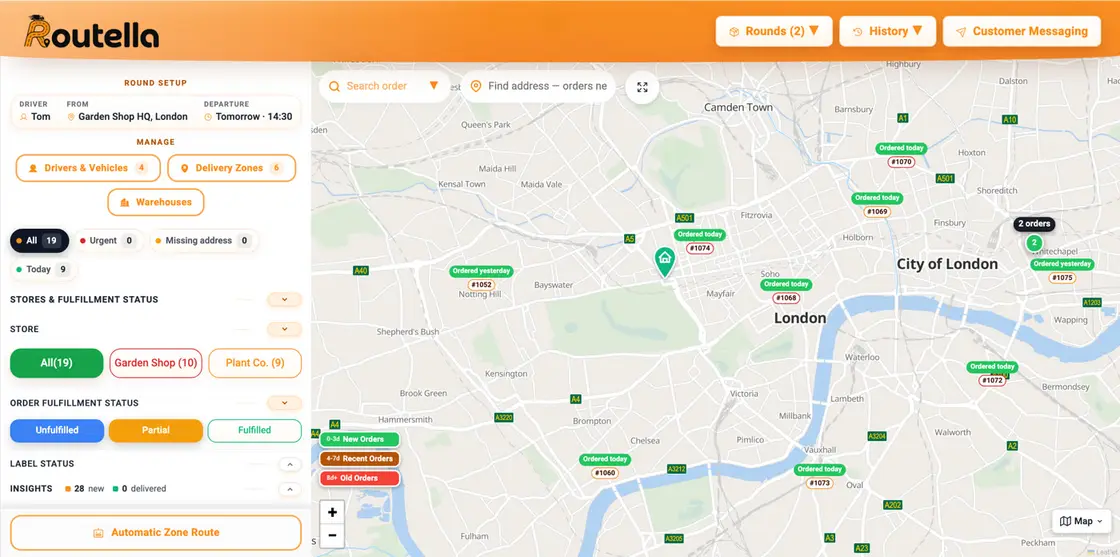The width and height of the screenshot is (1120, 557).
Task: Filter by Garden Shop (10)
Action: tap(156, 363)
